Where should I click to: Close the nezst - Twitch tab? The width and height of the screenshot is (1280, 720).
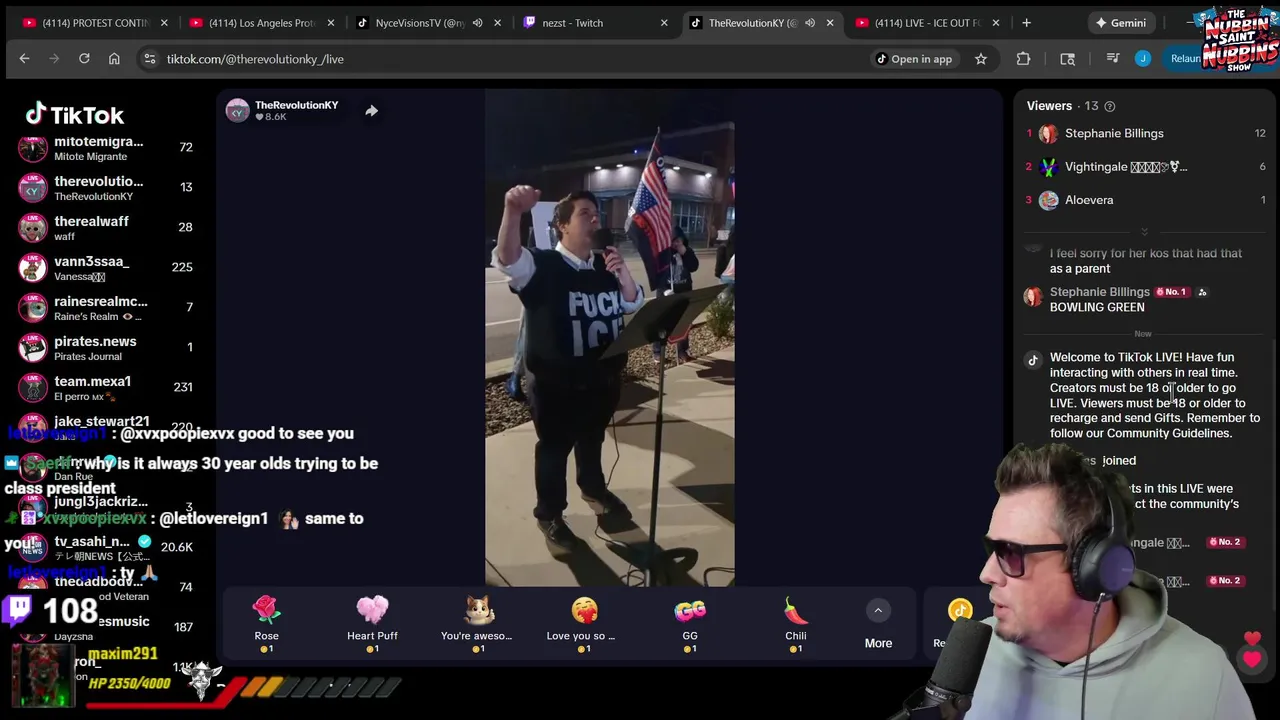663,23
